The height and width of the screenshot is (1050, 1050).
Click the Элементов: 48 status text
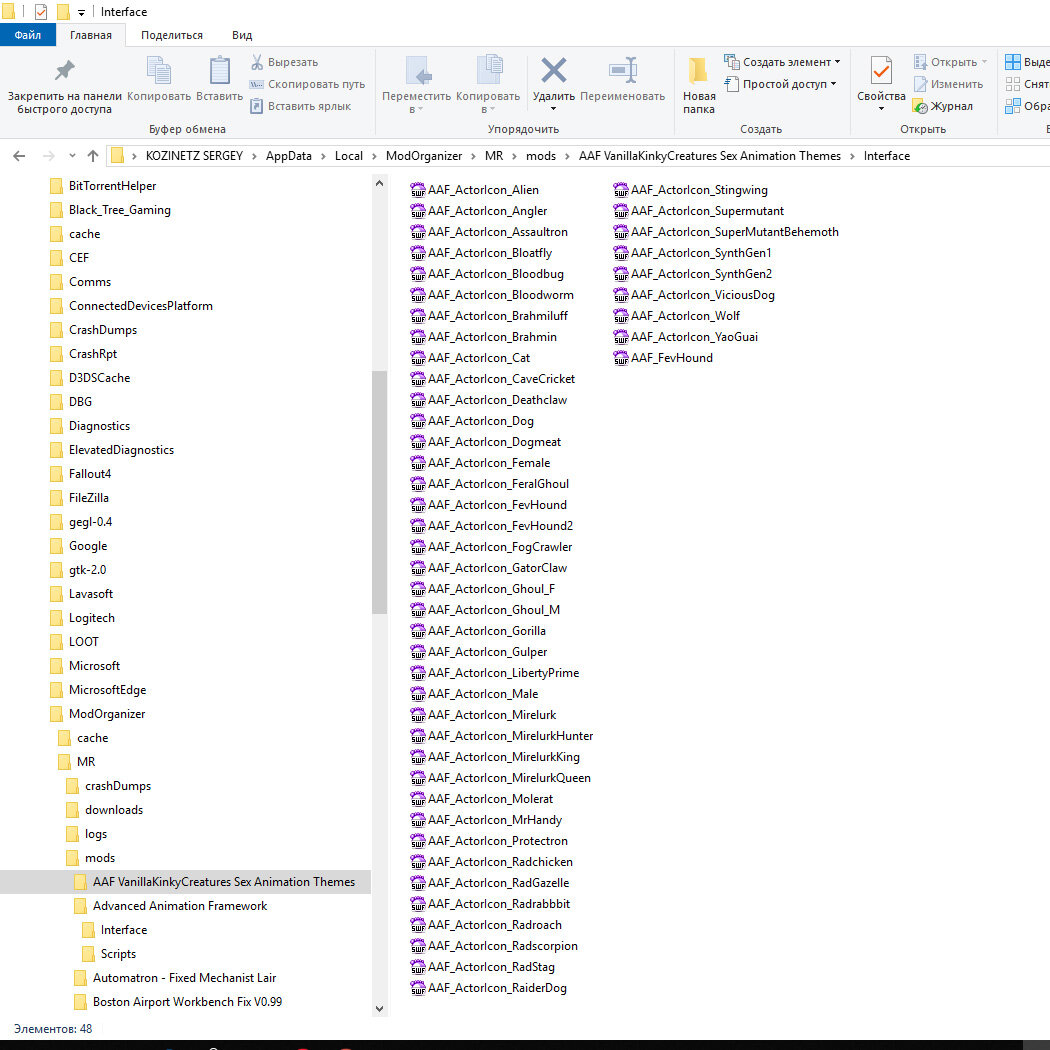[x=53, y=1029]
